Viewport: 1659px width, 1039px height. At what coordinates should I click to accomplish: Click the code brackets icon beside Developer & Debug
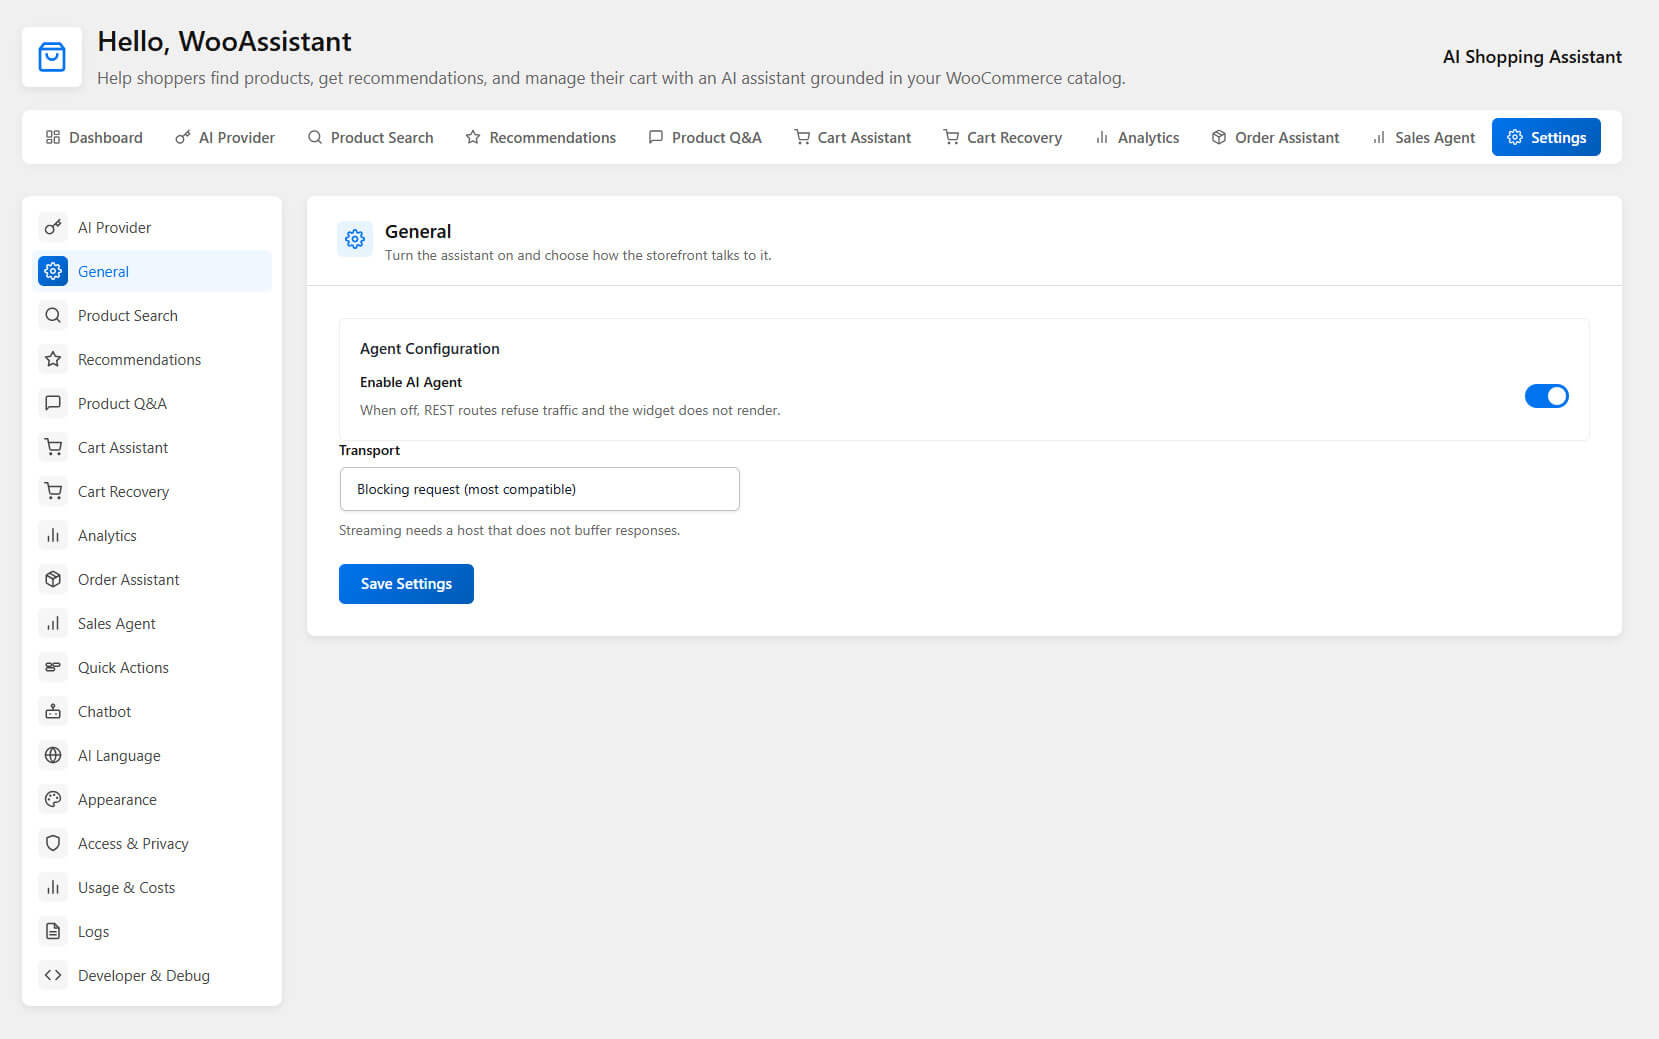click(x=53, y=975)
